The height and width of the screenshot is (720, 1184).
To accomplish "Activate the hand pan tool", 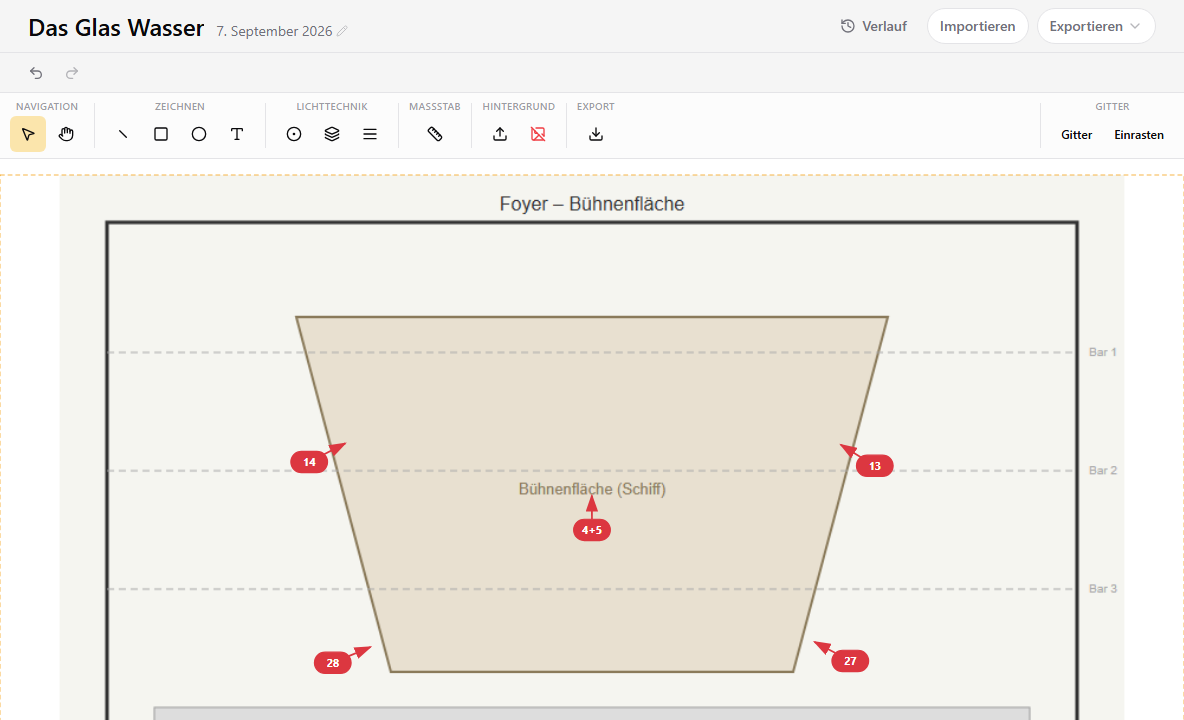I will (x=66, y=134).
